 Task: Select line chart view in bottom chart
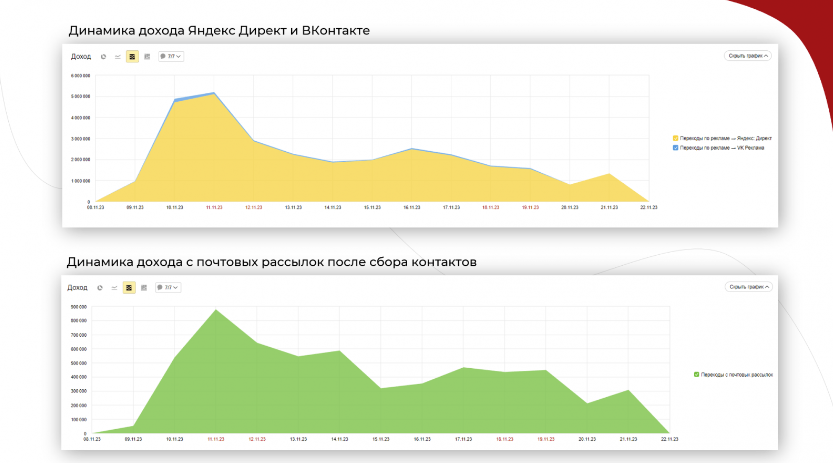[114, 287]
